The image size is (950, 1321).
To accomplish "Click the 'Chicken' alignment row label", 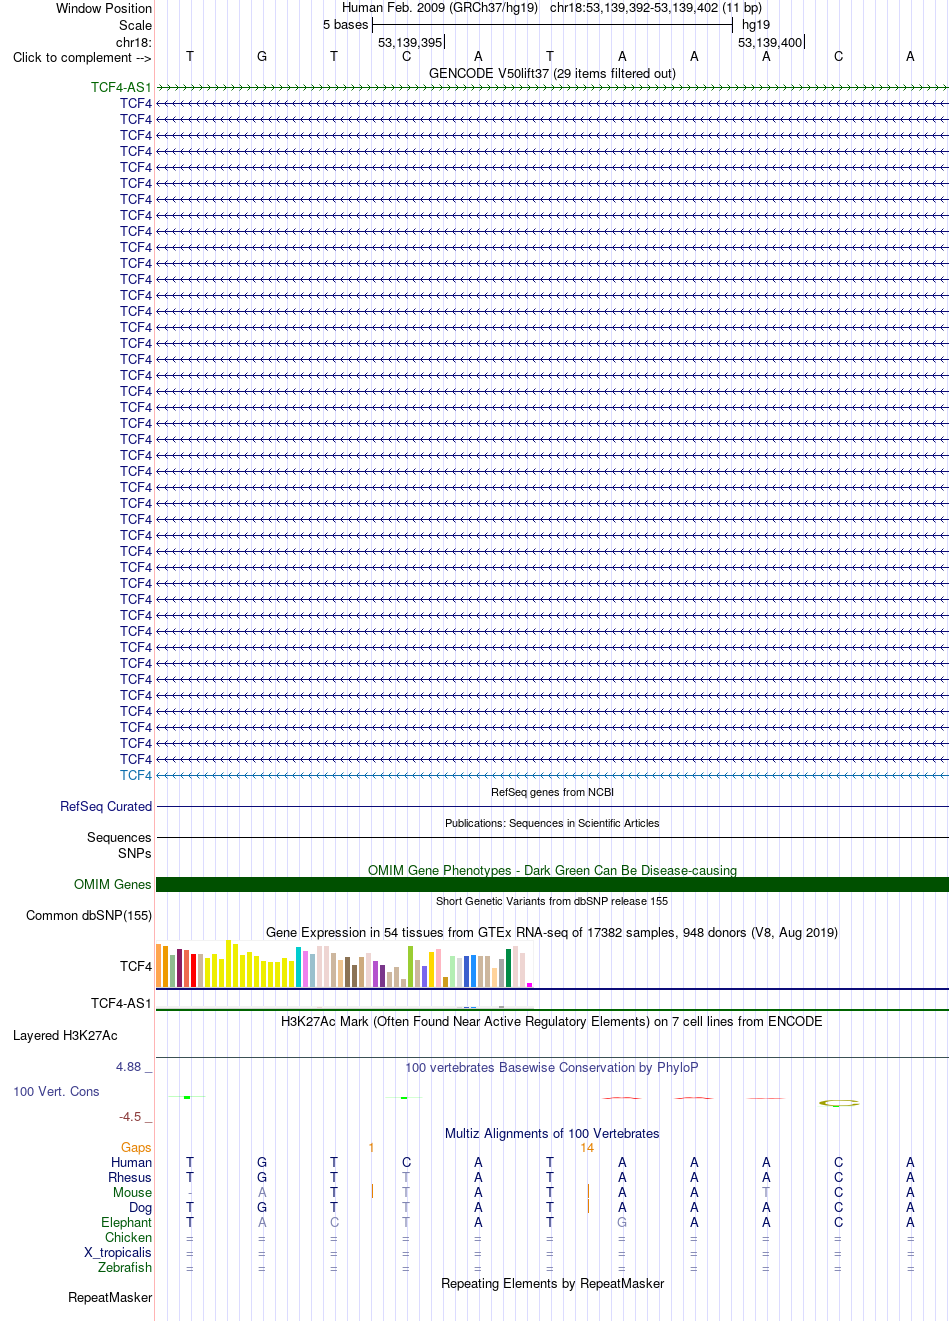I will (128, 1237).
